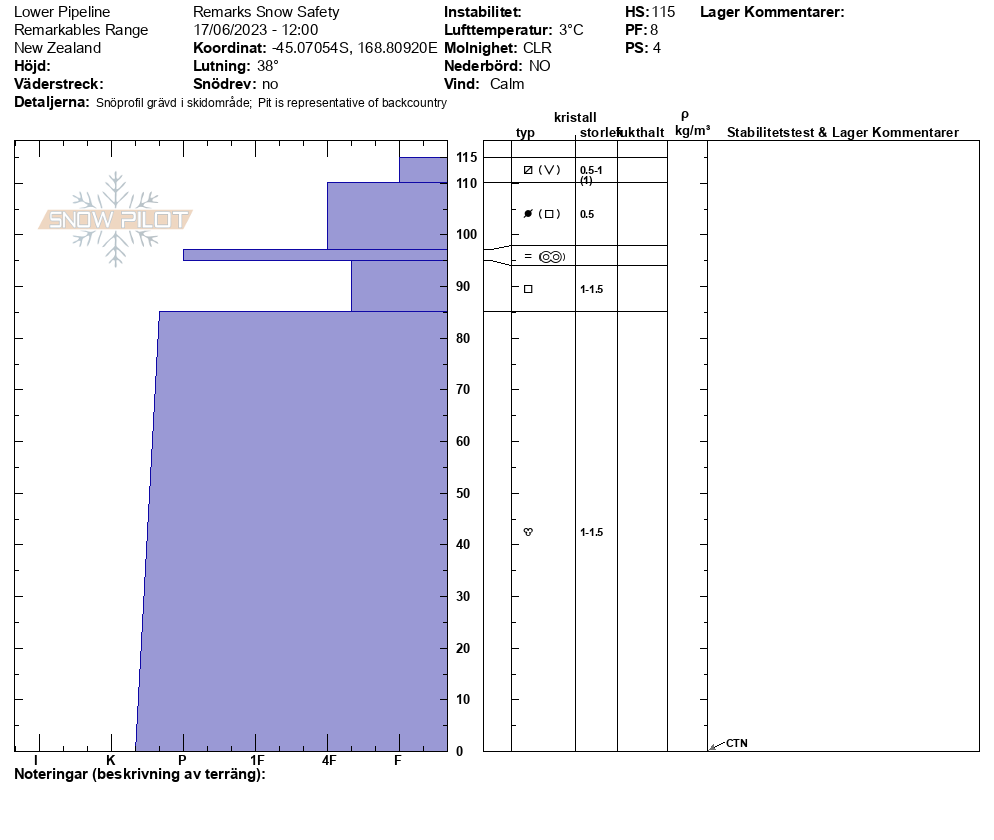This screenshot has height=840, width=994.
Task: Click the '1-1.5' grain size at 90 cm
Action: [x=591, y=289]
